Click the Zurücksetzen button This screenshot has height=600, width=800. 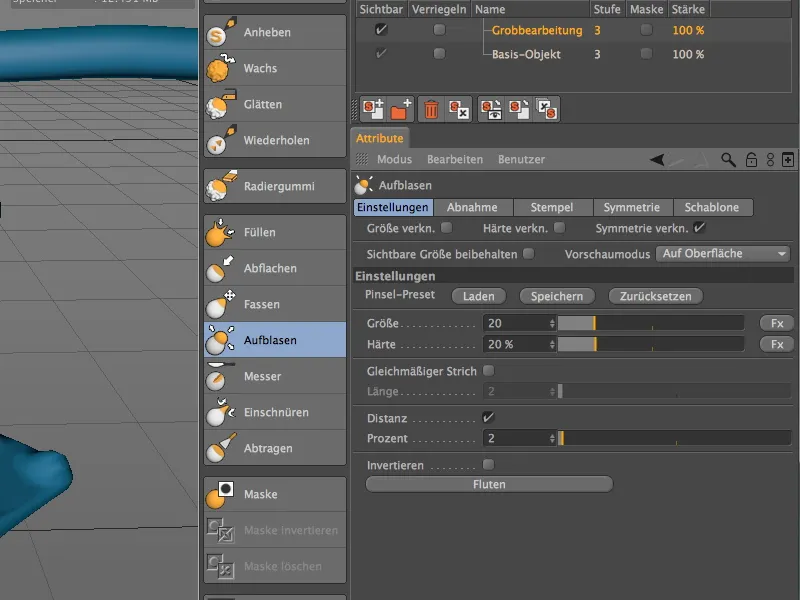click(x=656, y=296)
